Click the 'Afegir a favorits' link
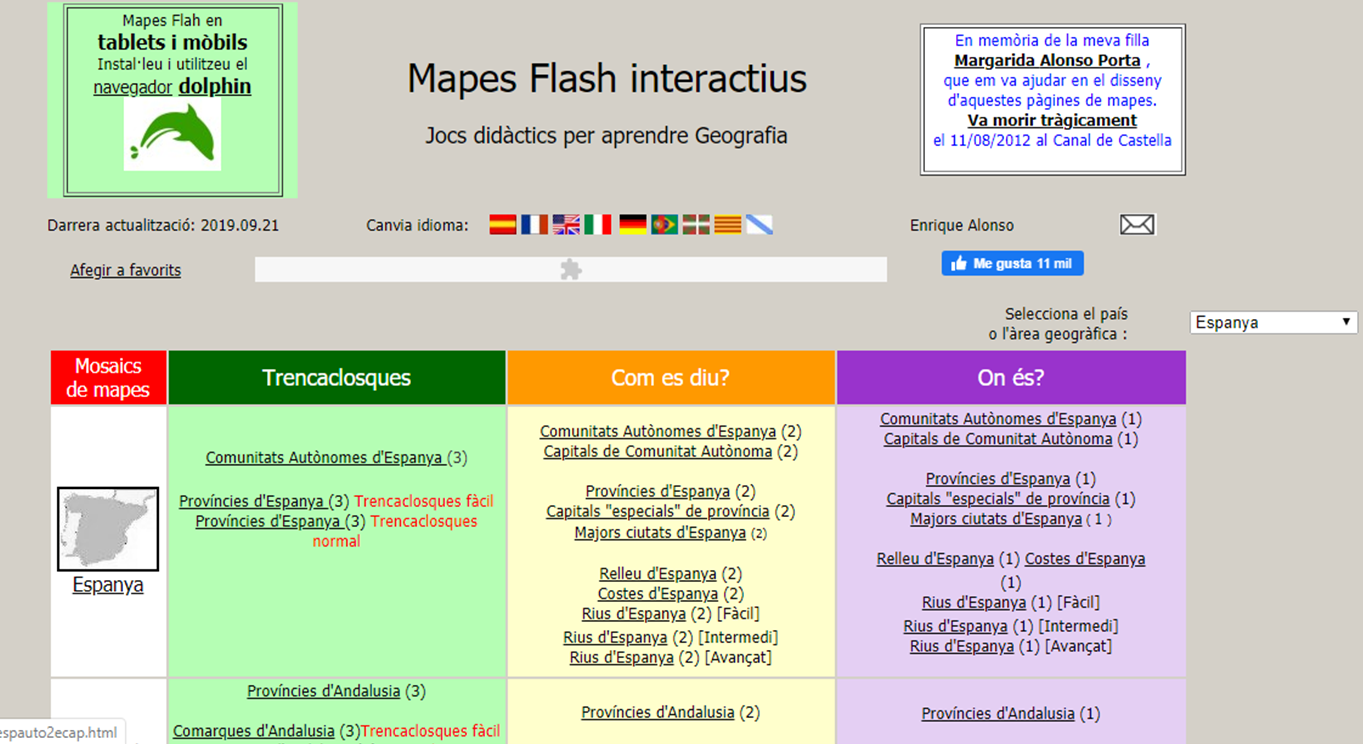The image size is (1363, 744). 126,270
